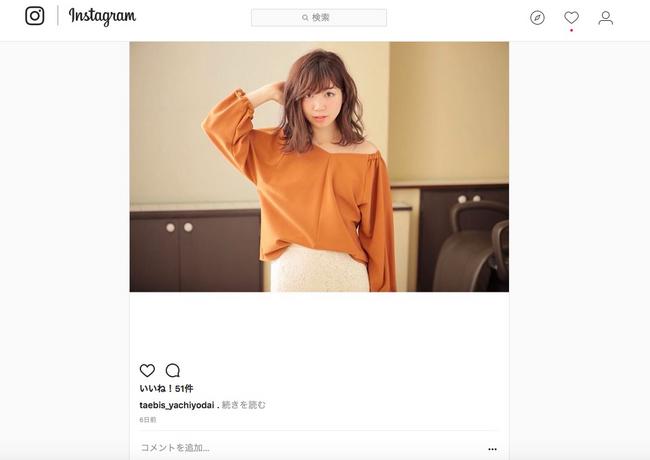Expand caption with 続きを読む
Screen dimensions: 650x460
243,405
